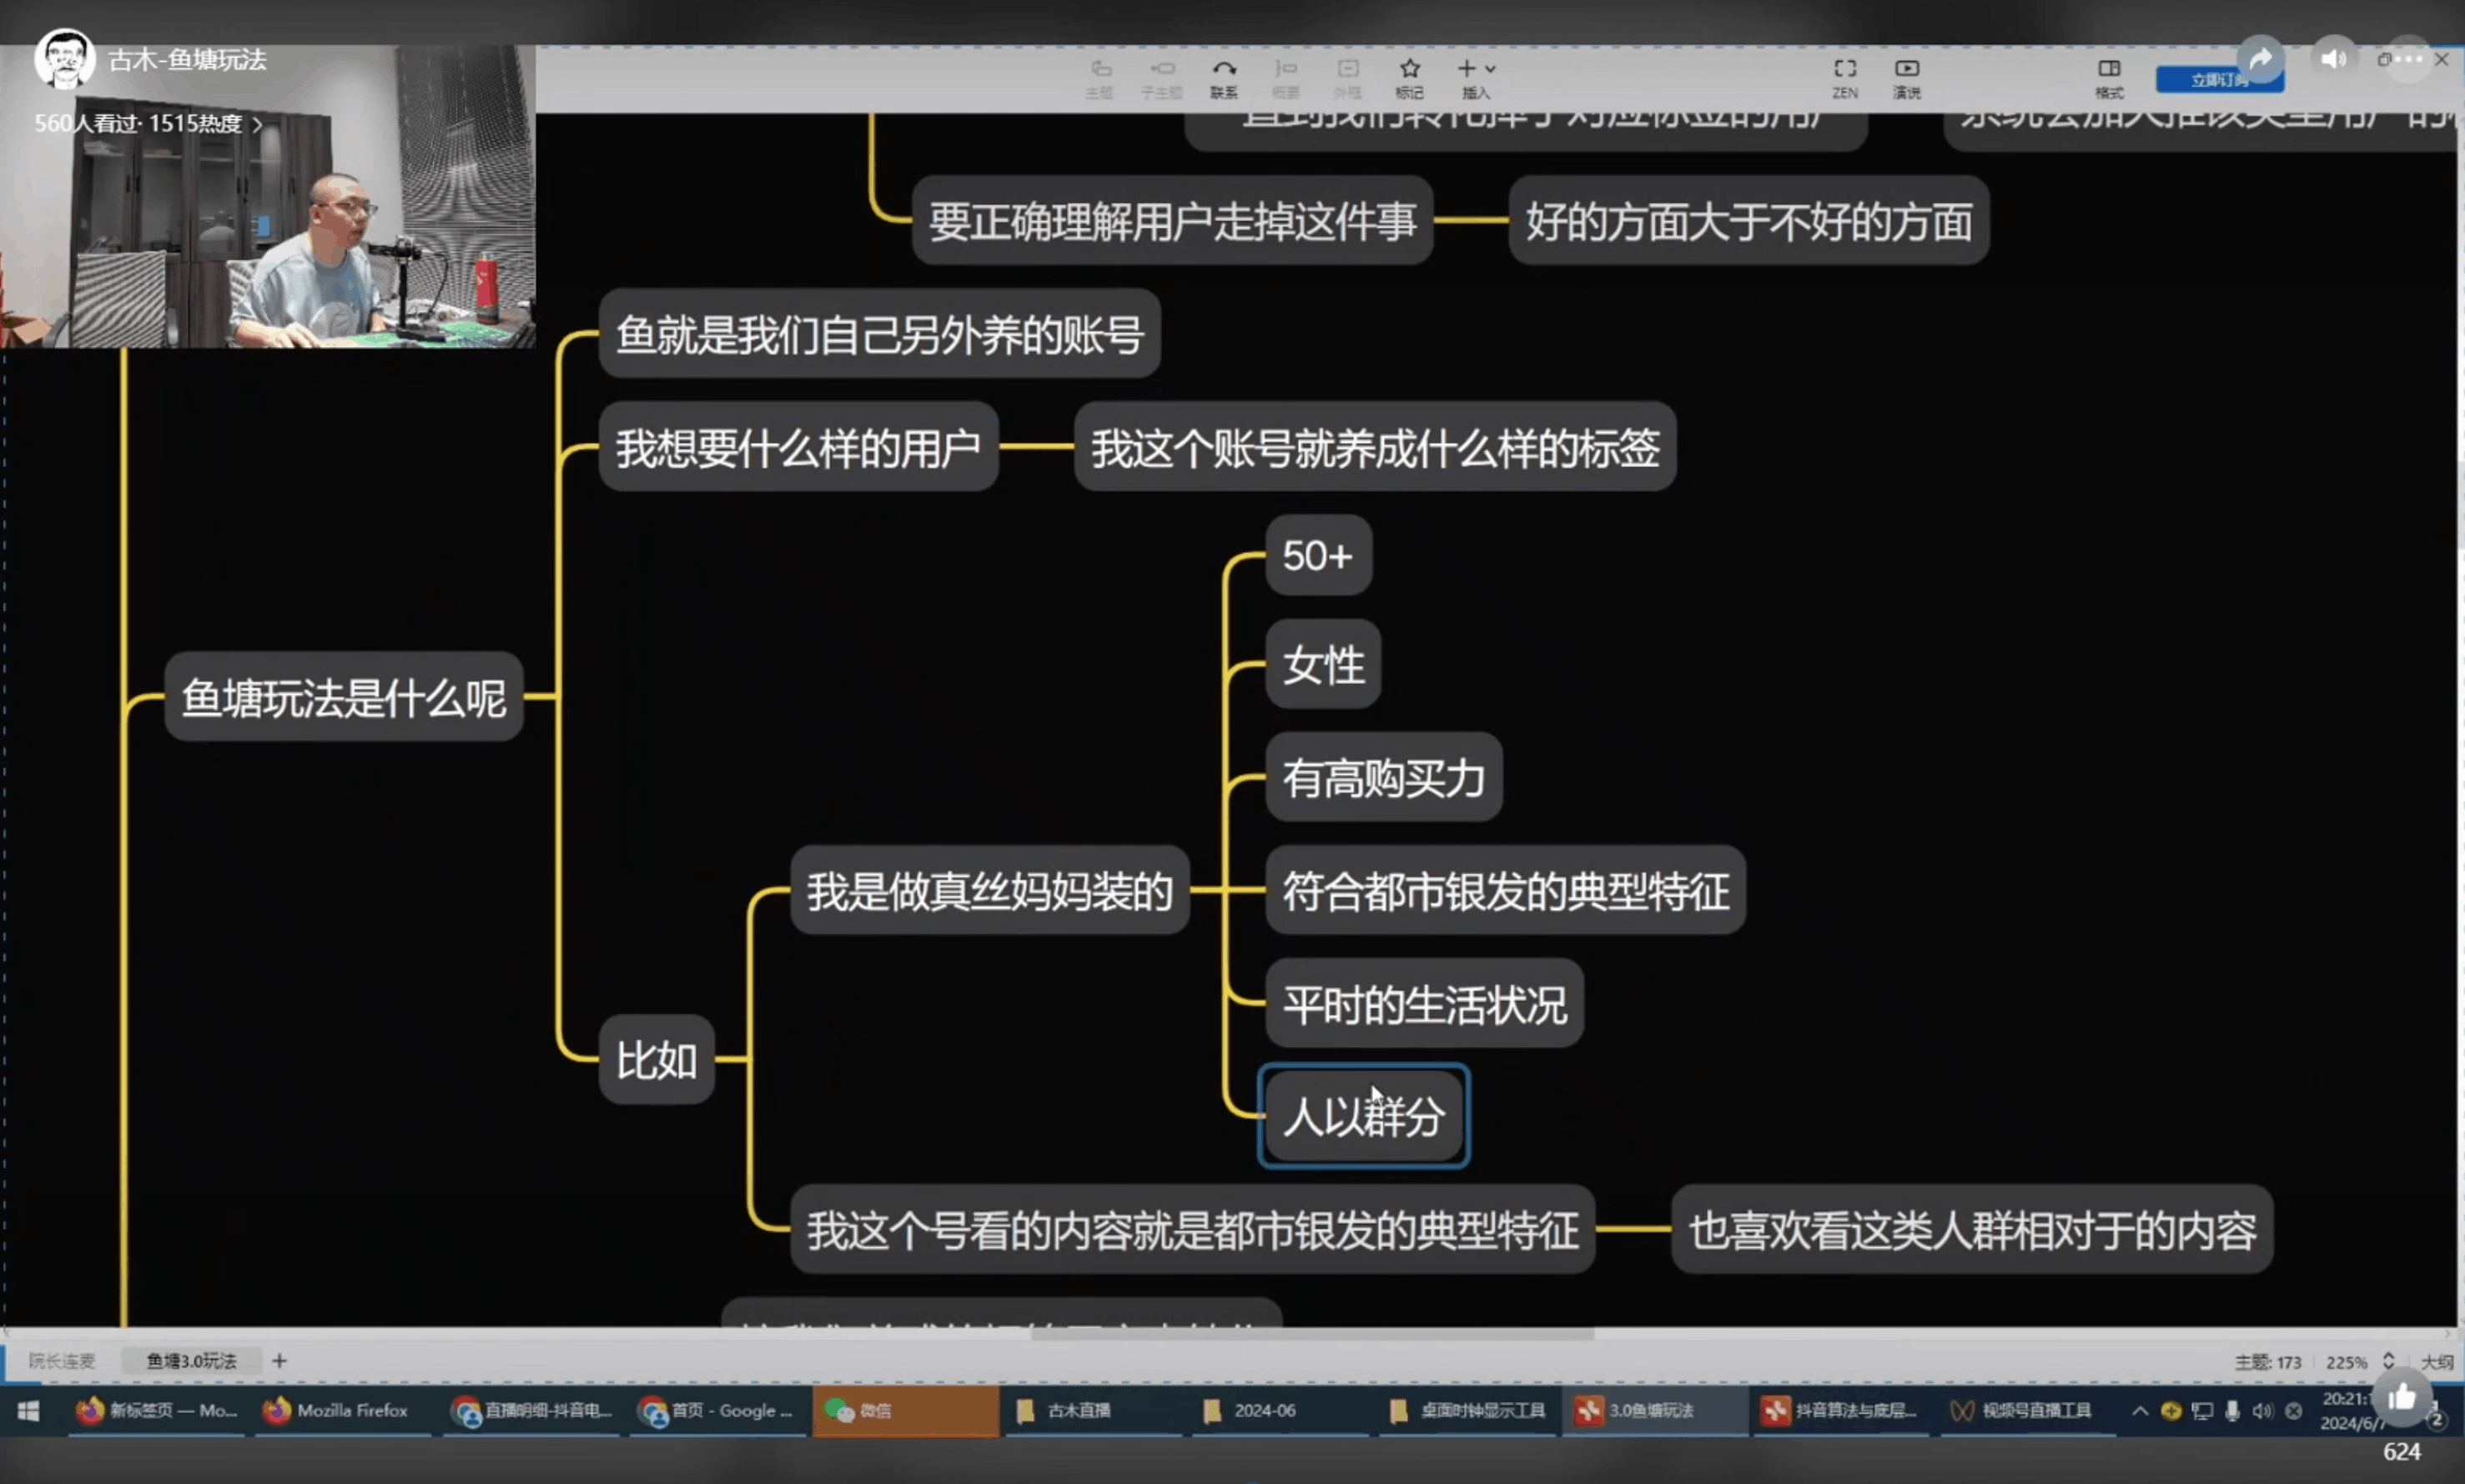This screenshot has height=1484, width=2465.
Task: Show hidden system tray icons
Action: pyautogui.click(x=2139, y=1410)
